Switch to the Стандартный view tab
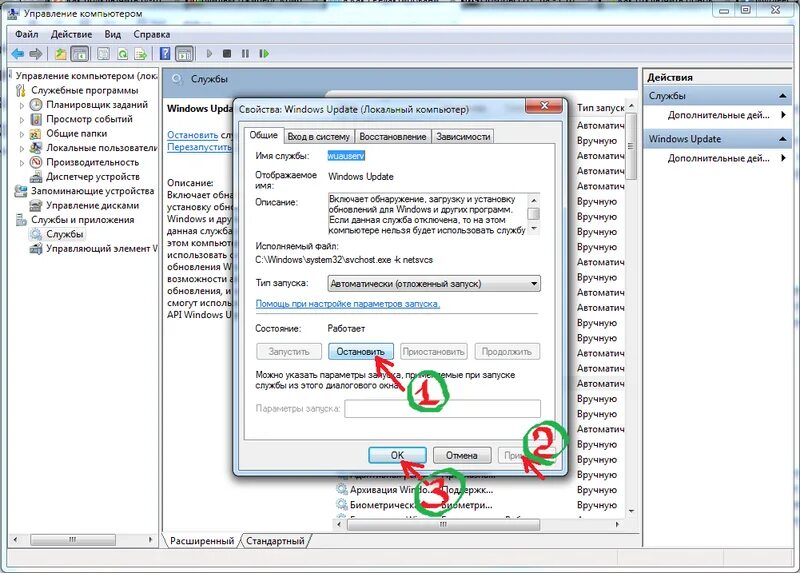 click(x=275, y=540)
